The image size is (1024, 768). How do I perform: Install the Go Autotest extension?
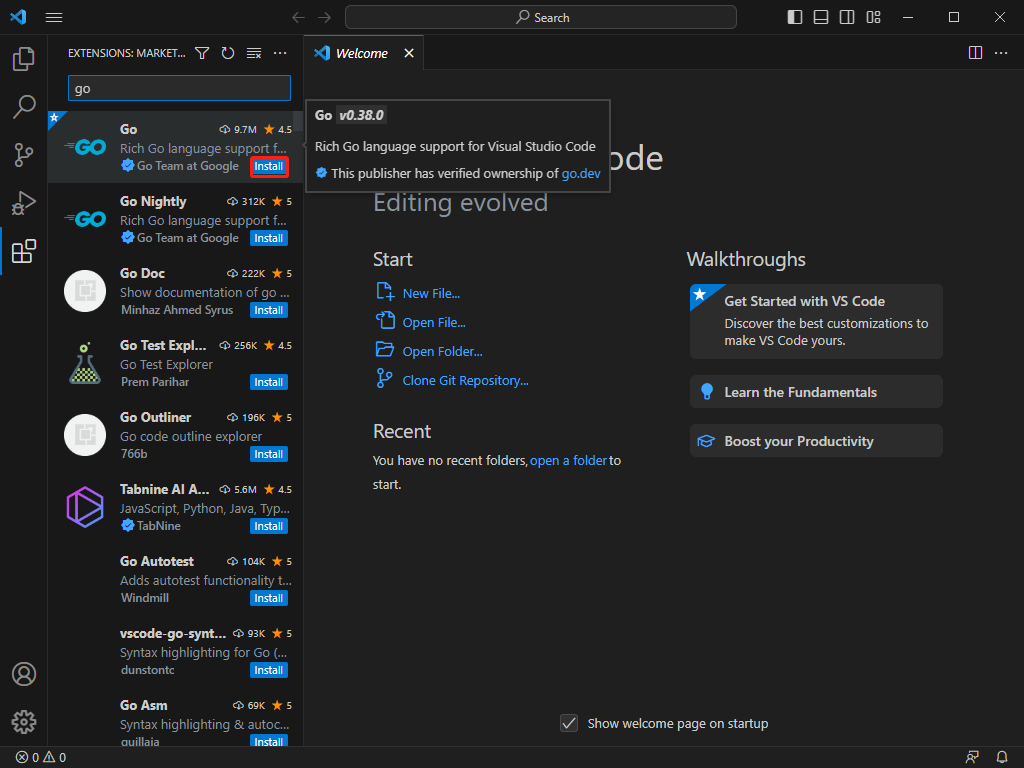pos(269,598)
